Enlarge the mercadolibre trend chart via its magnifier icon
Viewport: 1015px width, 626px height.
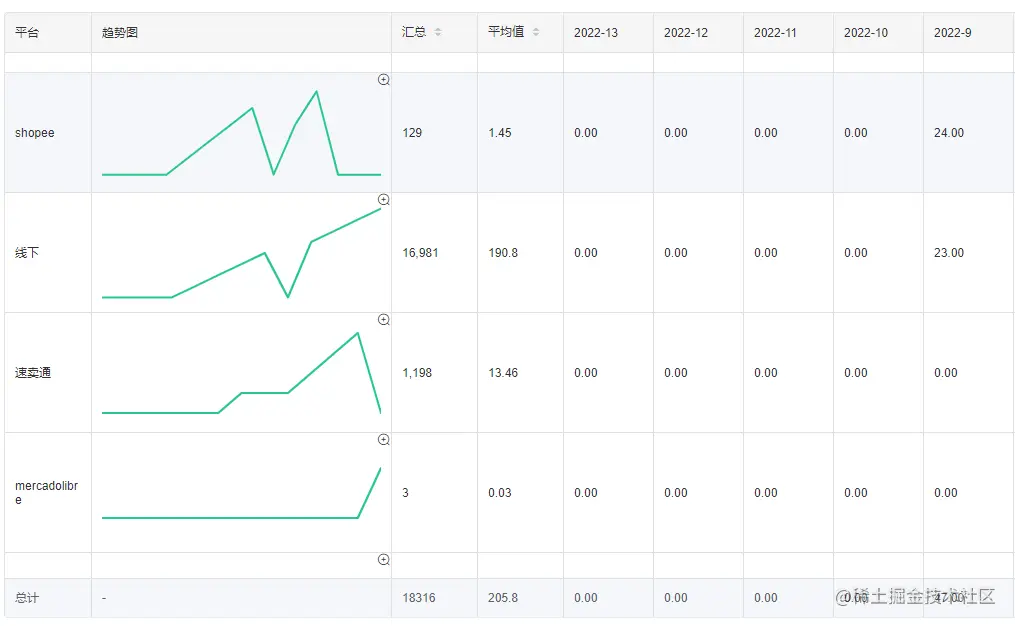(x=384, y=440)
